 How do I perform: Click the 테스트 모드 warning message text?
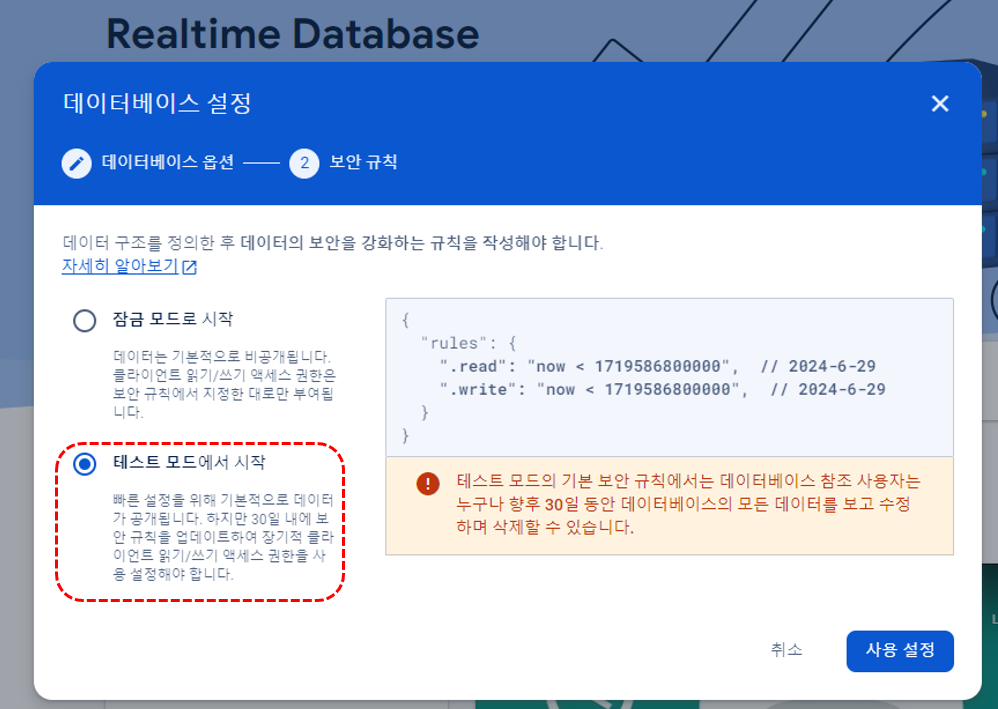tap(688, 504)
